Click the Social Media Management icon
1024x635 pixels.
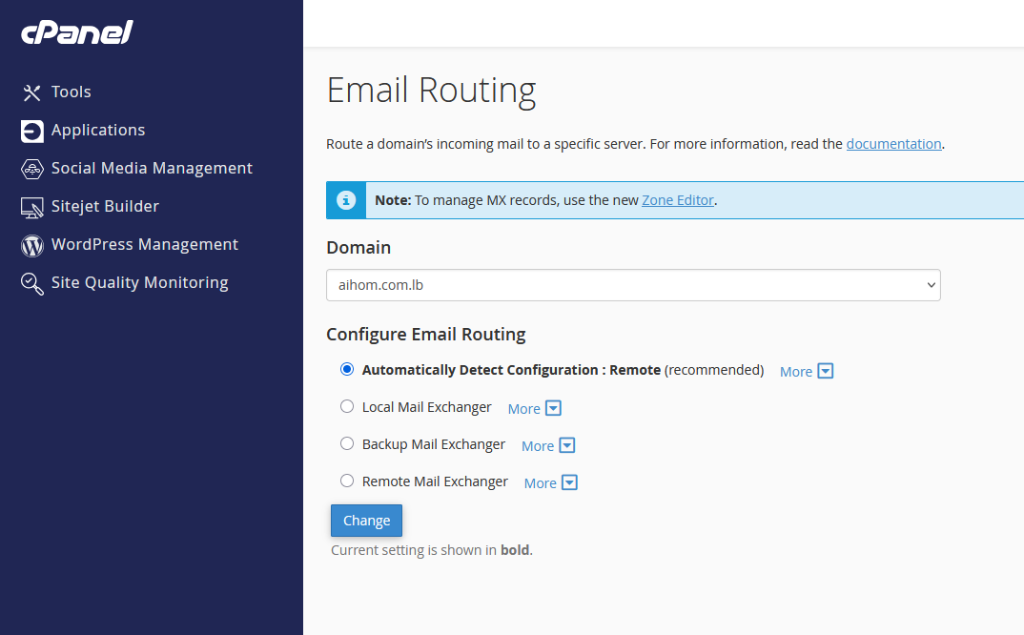[x=32, y=169]
